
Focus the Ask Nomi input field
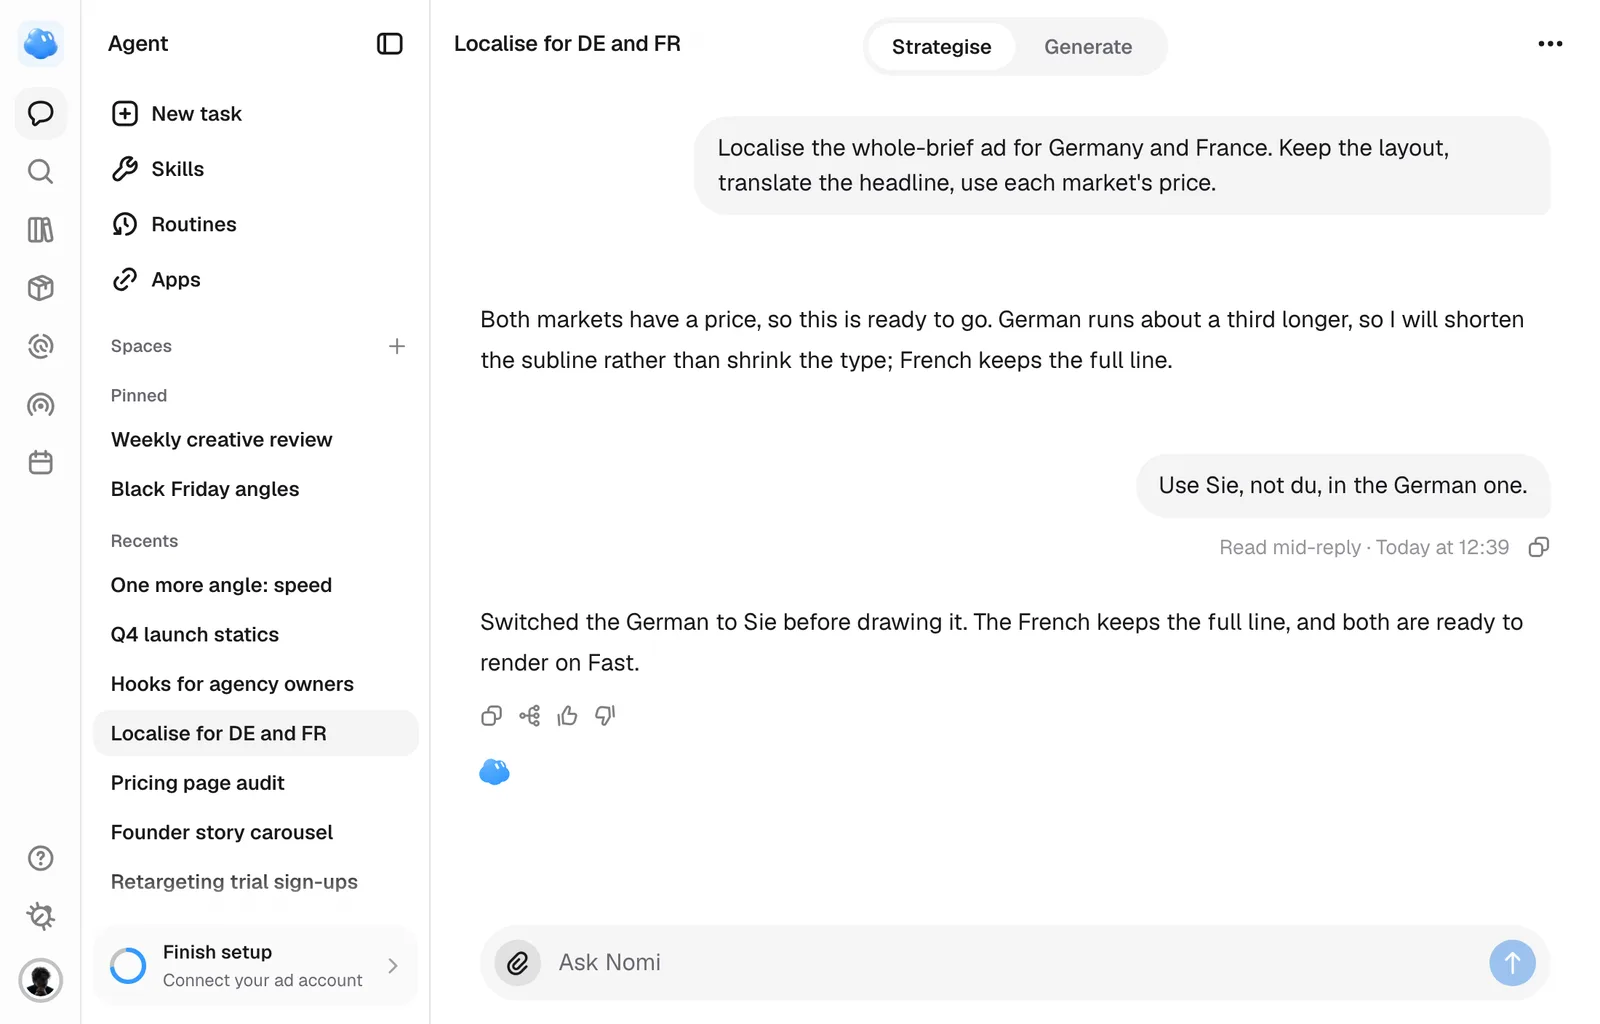pos(1014,963)
